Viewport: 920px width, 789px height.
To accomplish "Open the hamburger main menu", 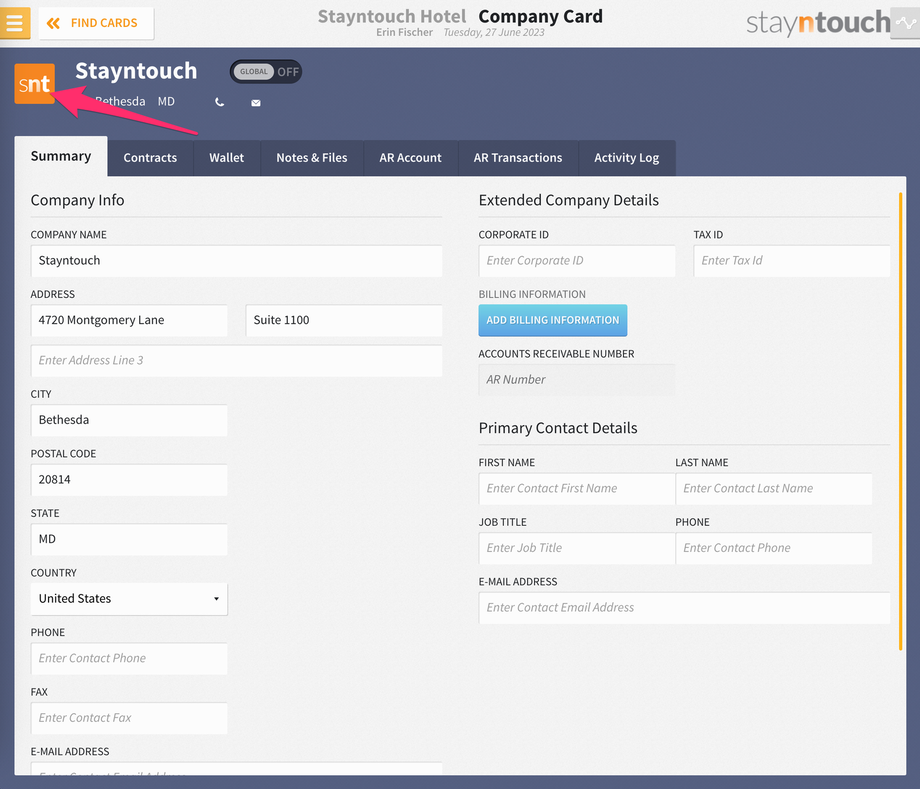I will pyautogui.click(x=15, y=22).
